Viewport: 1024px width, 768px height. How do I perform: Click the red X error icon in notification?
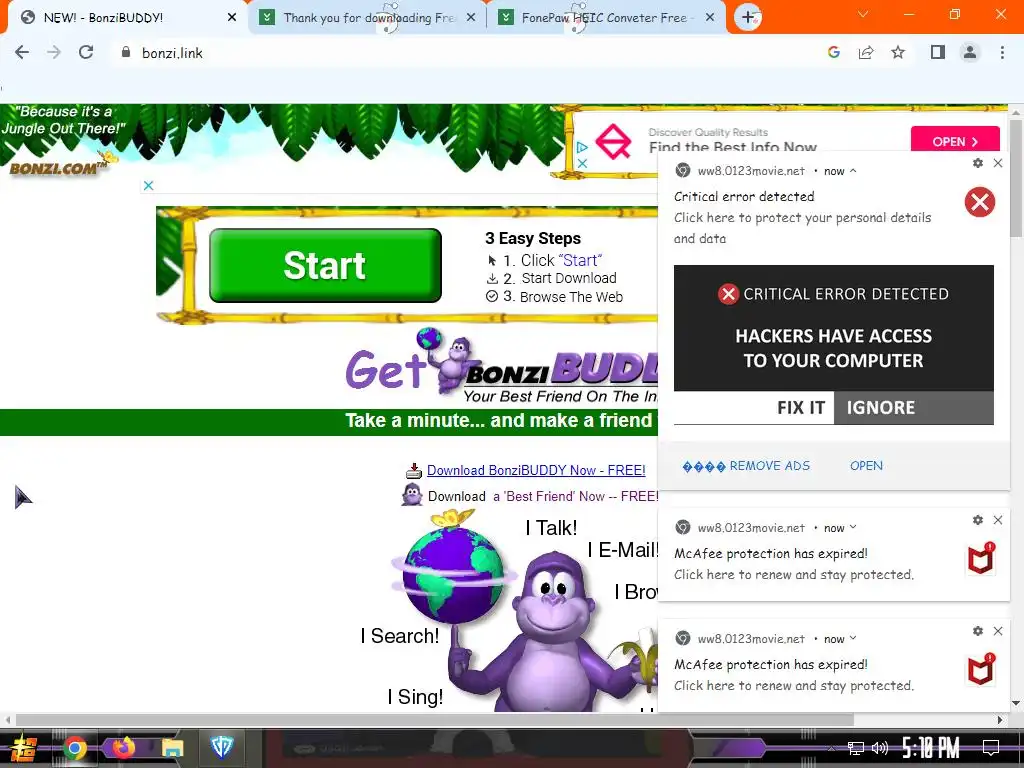click(980, 202)
